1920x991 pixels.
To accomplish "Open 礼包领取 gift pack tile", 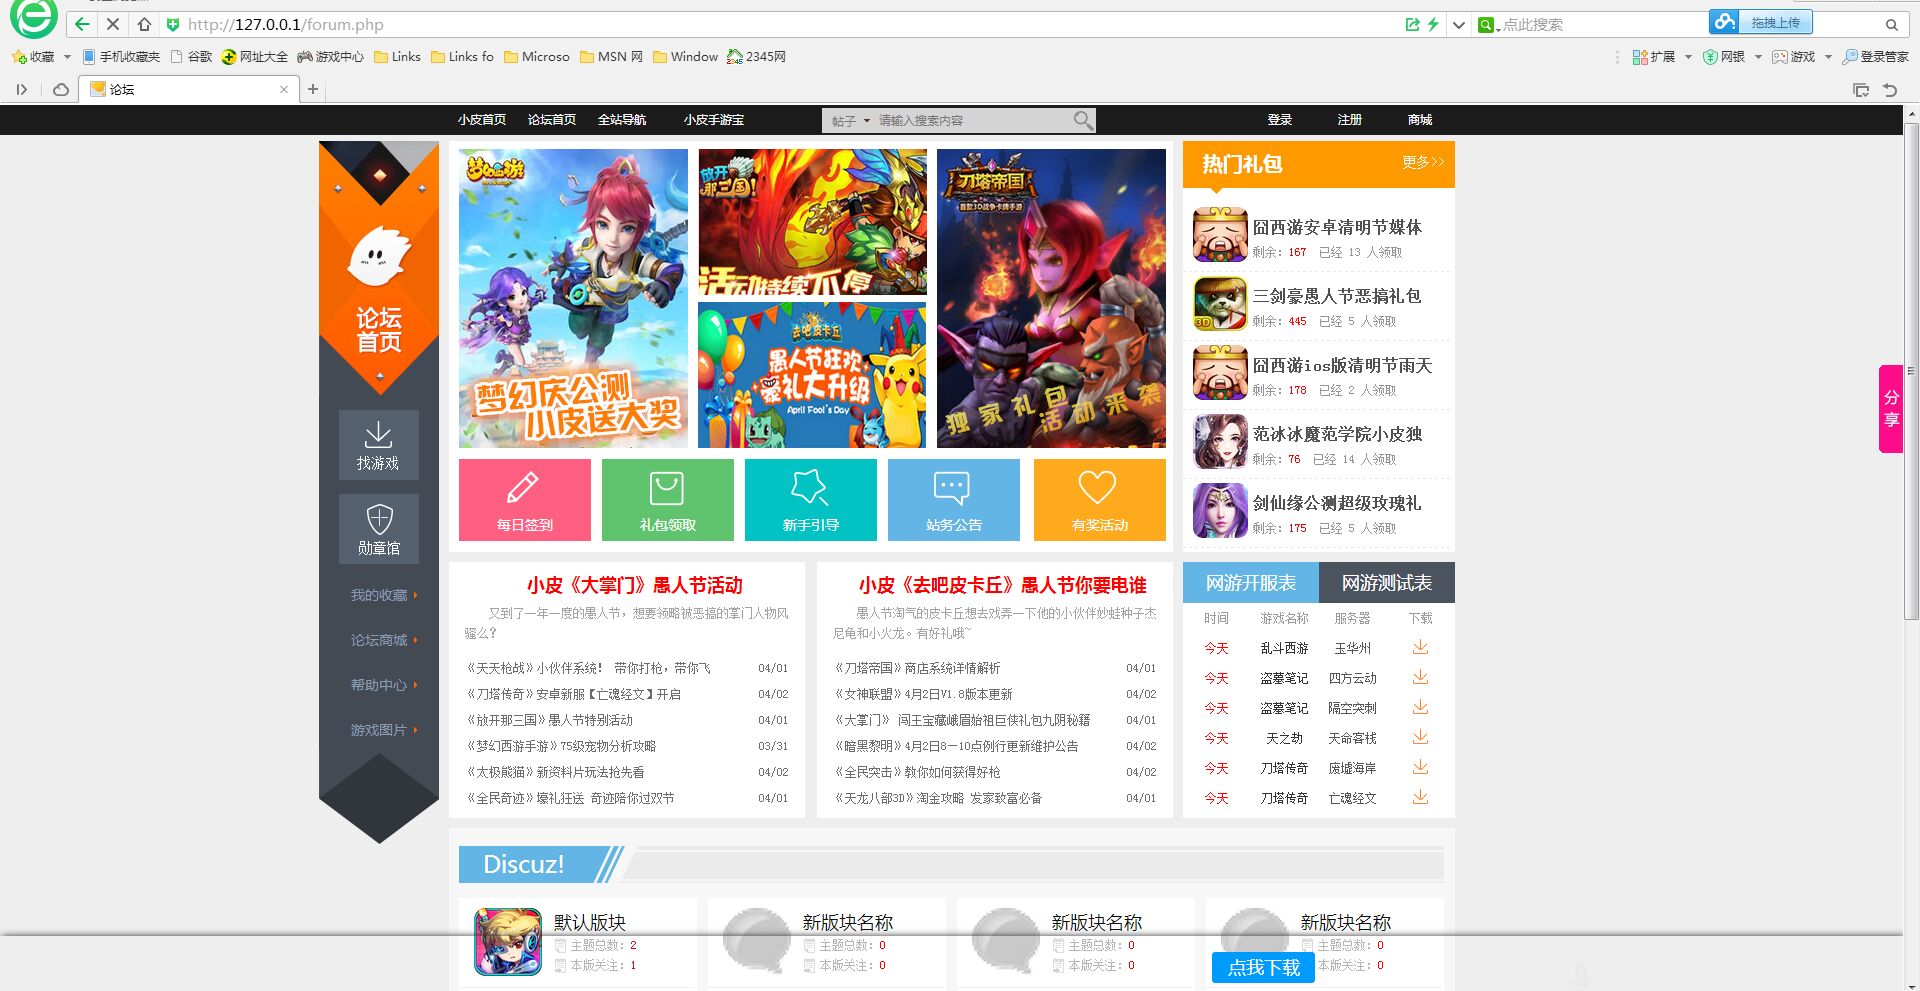I will (668, 500).
